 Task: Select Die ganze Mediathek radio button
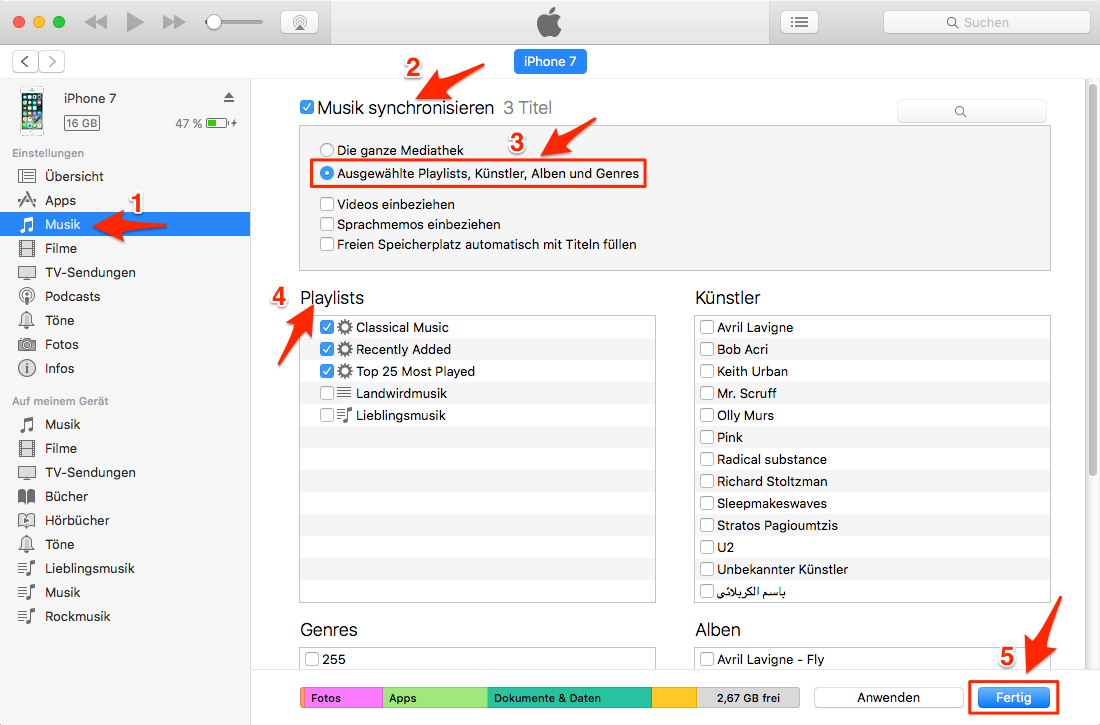click(x=326, y=150)
